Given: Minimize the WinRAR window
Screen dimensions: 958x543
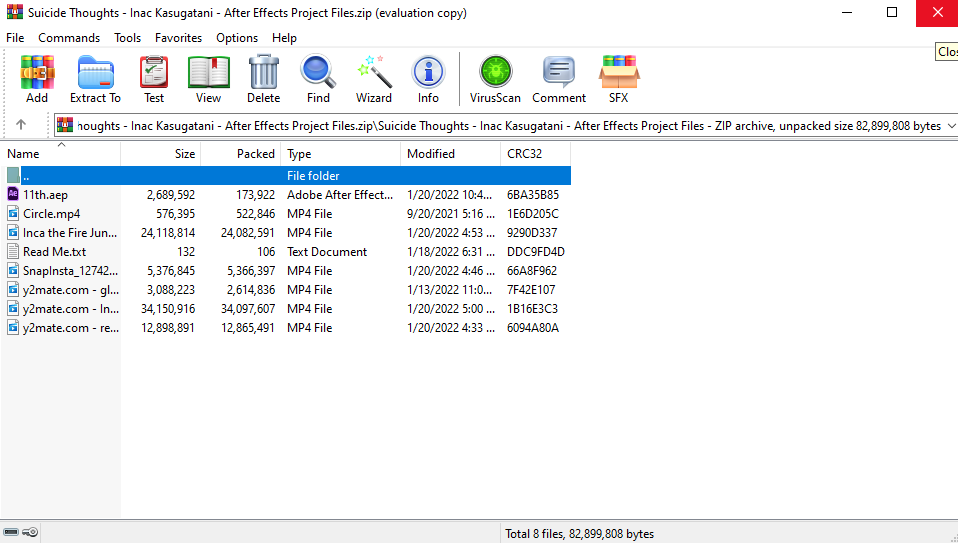Looking at the screenshot, I should [847, 12].
